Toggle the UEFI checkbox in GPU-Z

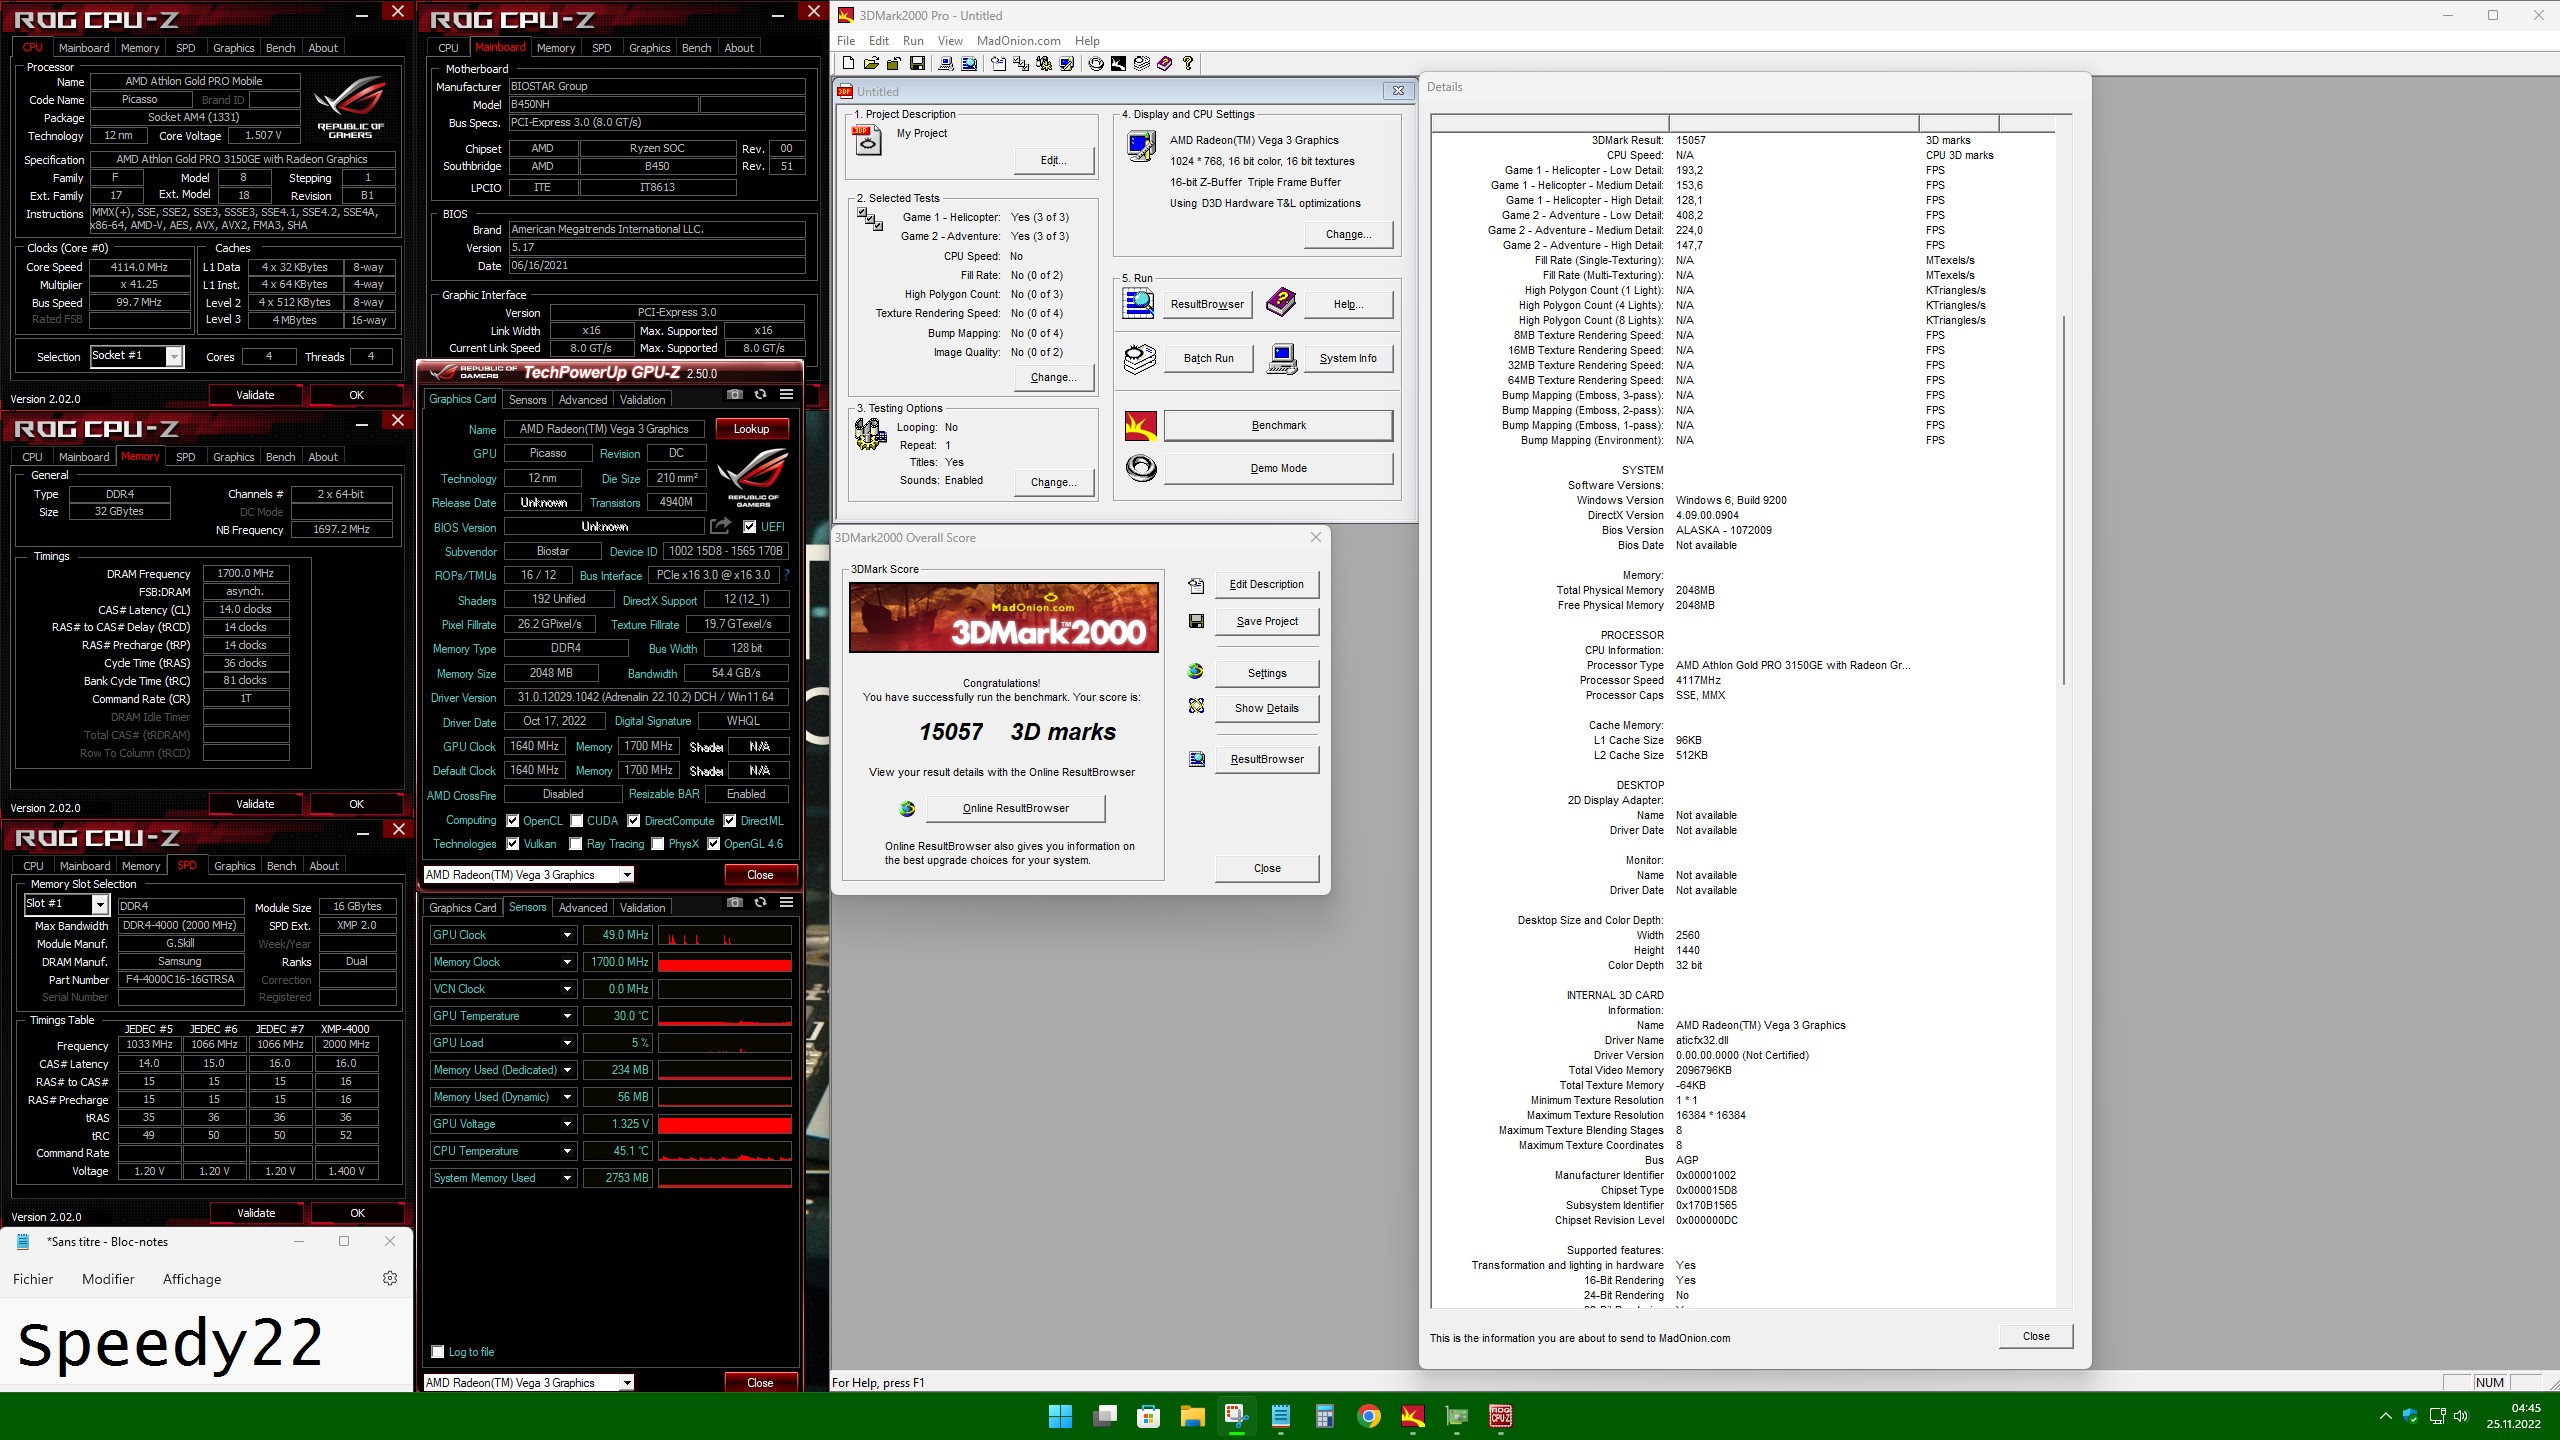[x=750, y=527]
